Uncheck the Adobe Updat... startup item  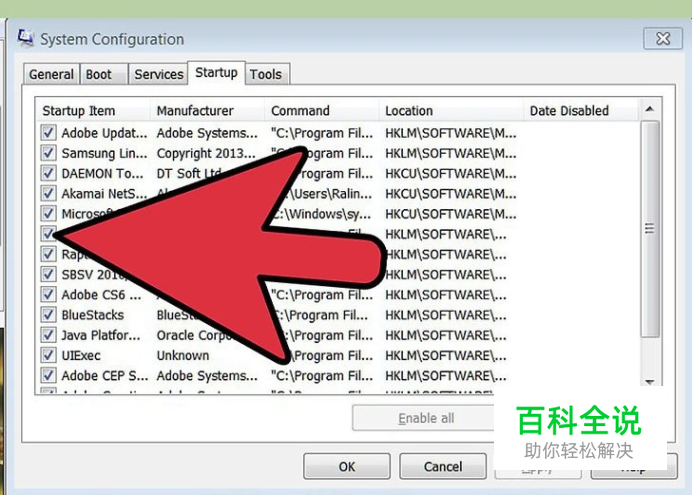click(x=48, y=132)
